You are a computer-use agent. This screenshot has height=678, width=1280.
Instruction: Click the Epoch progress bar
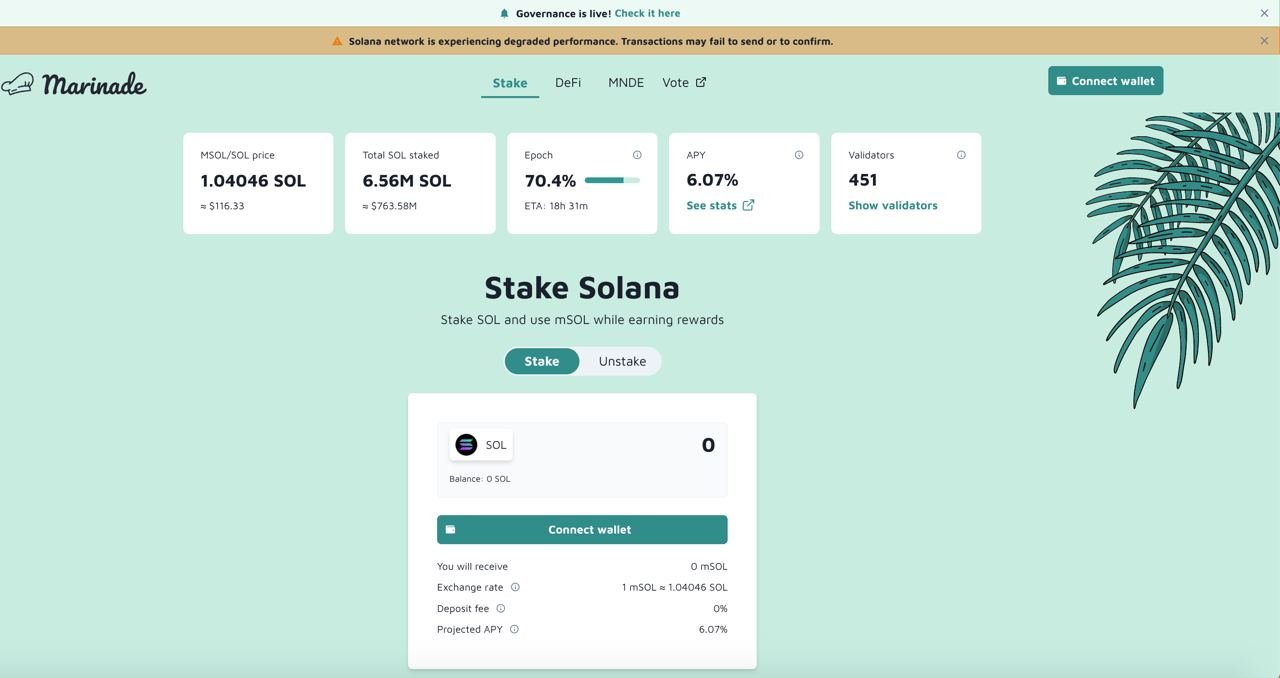tap(612, 180)
